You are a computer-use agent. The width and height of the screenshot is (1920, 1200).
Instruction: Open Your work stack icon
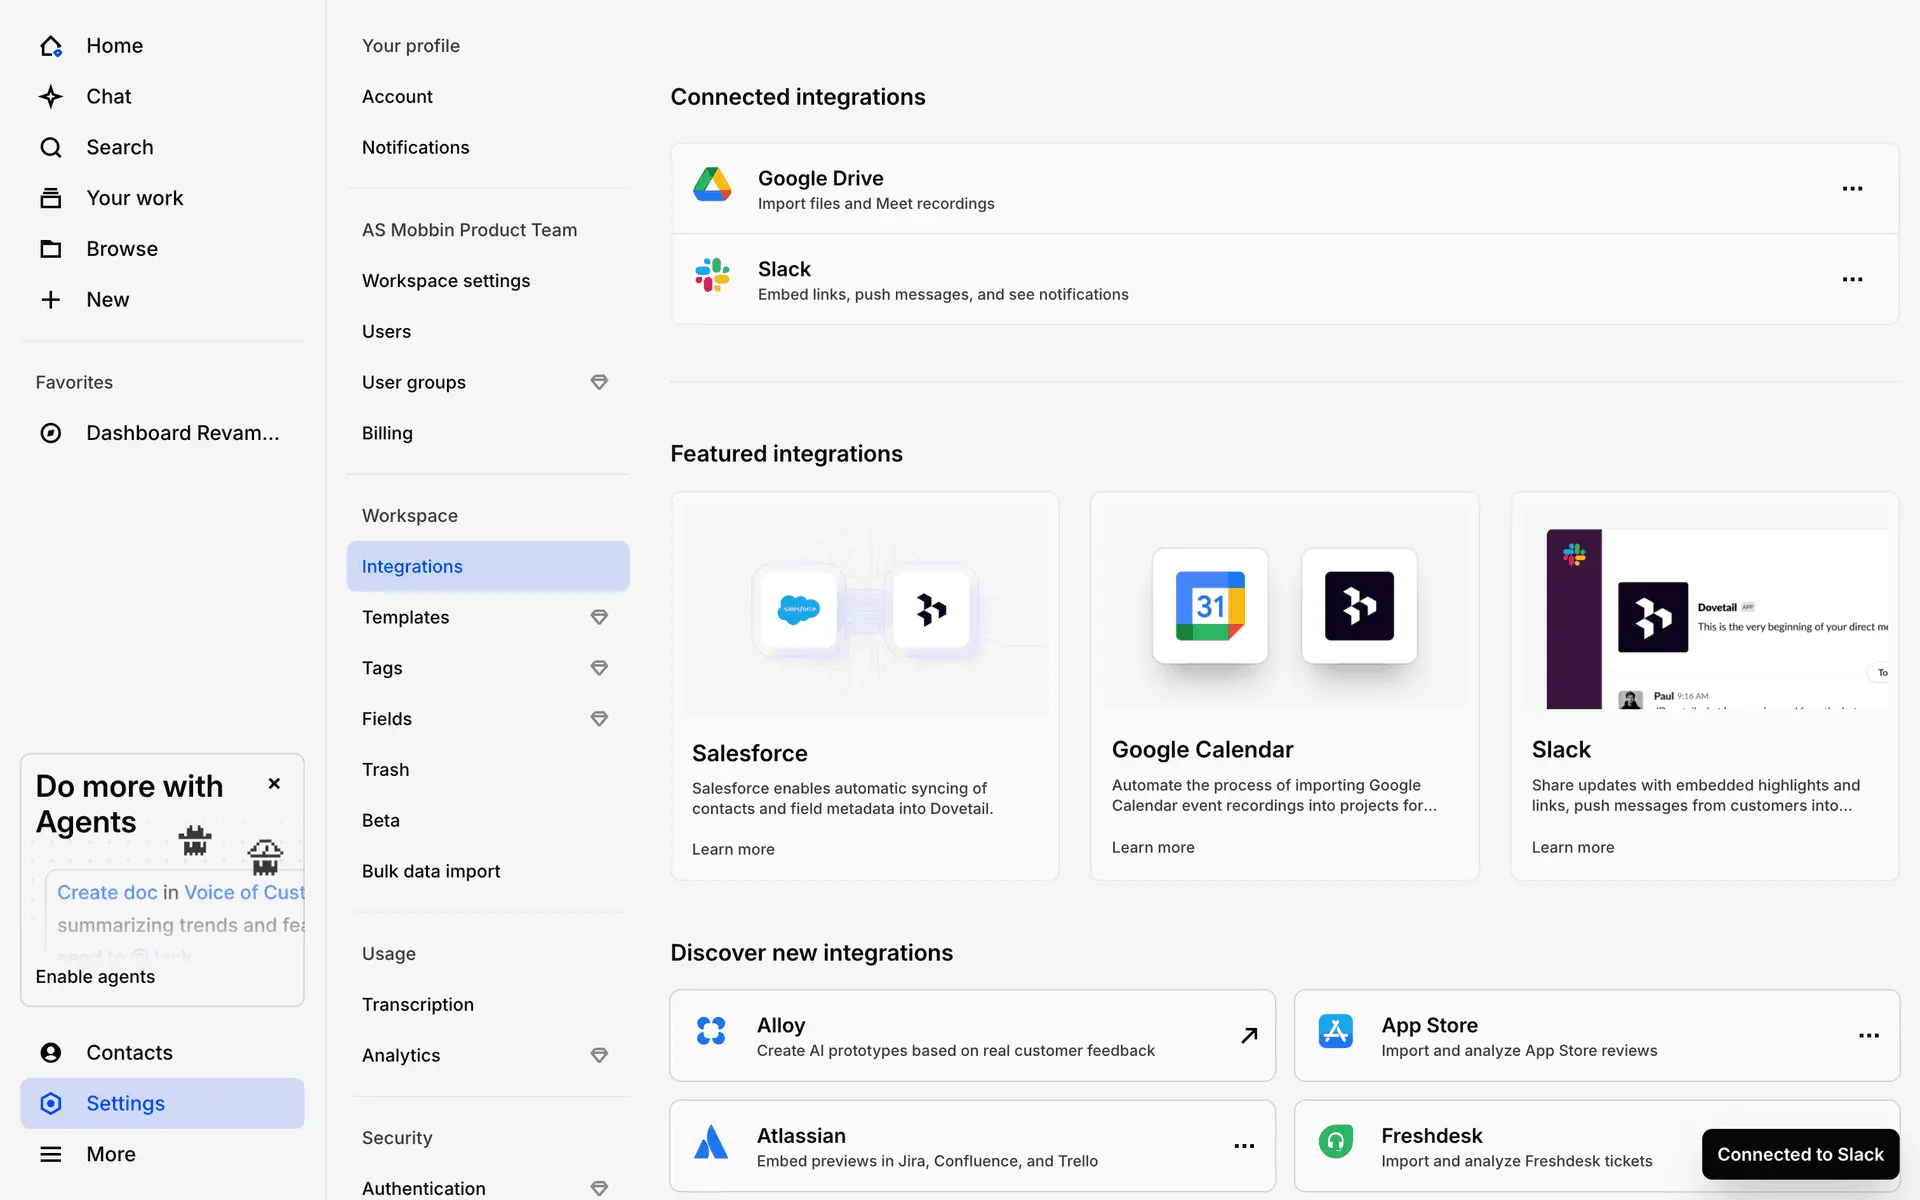point(51,198)
